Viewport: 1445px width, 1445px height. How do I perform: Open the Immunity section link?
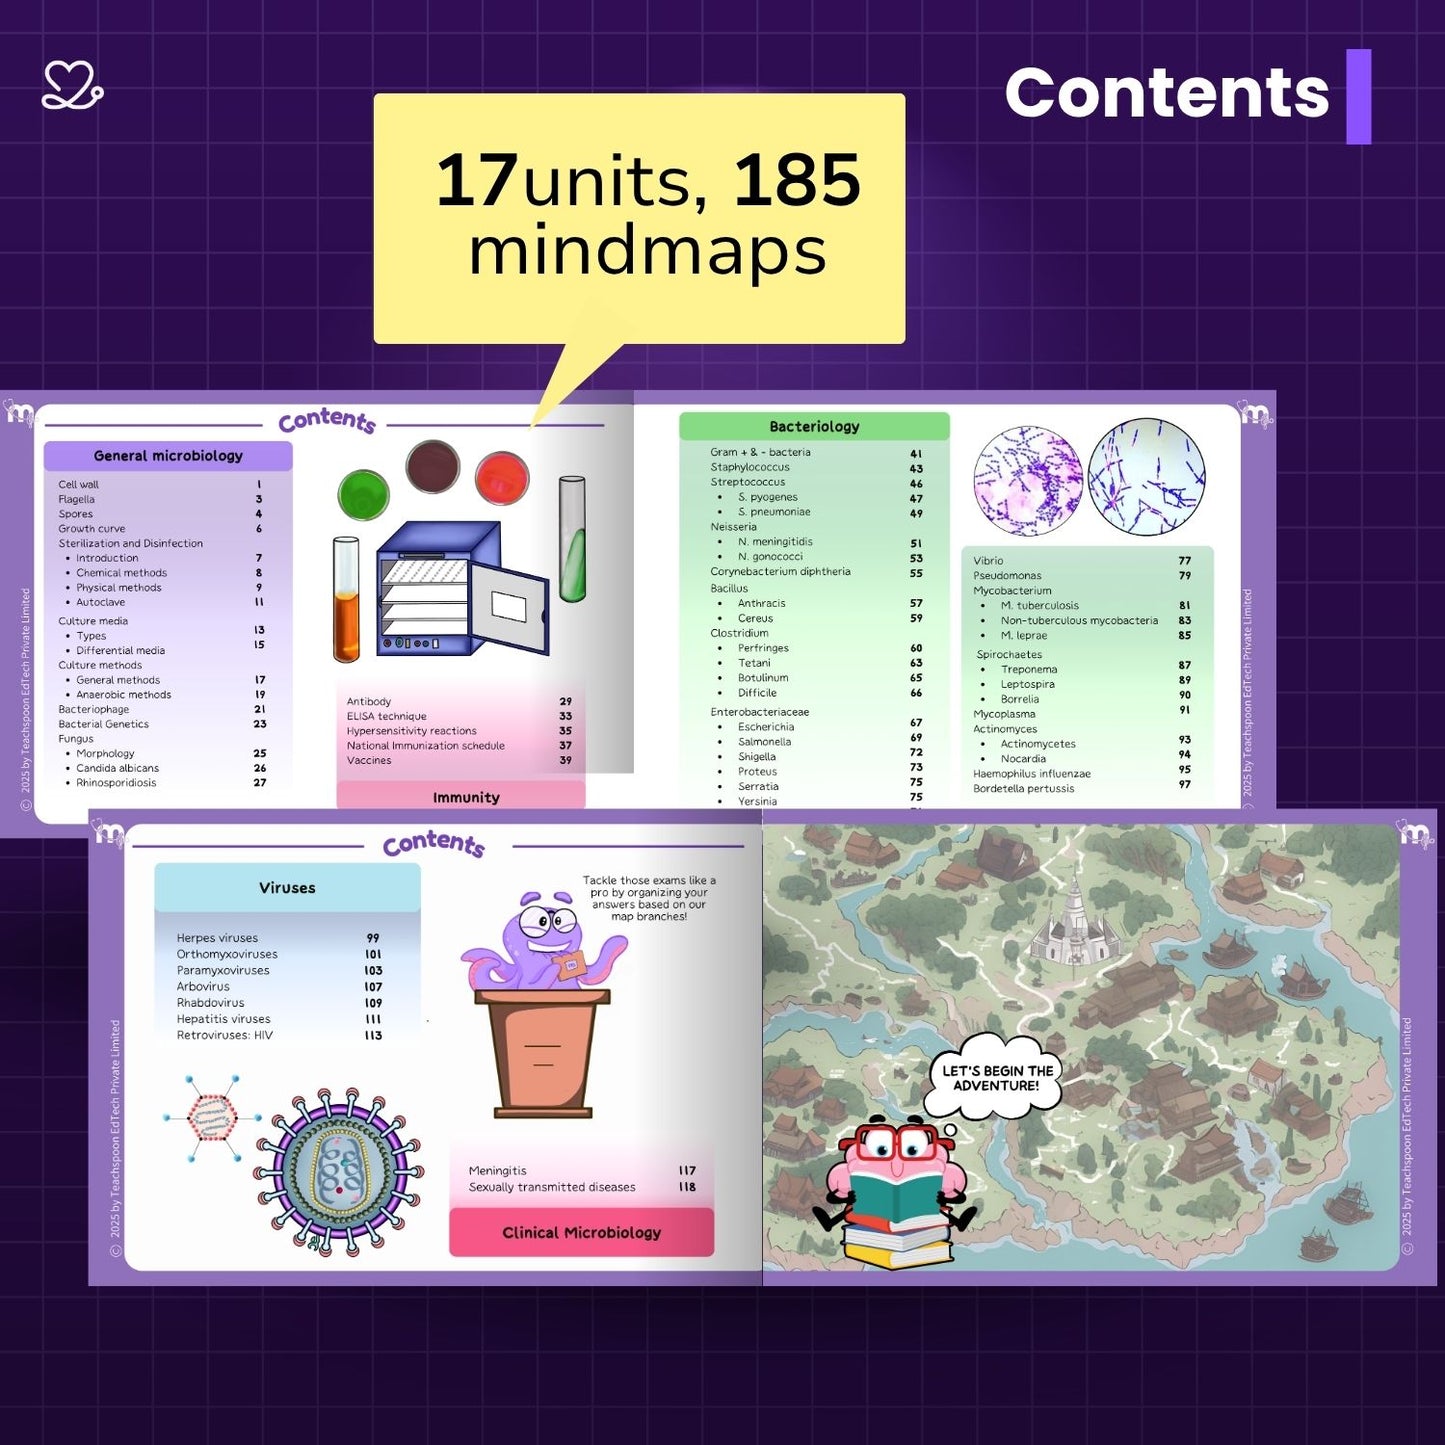click(x=466, y=797)
